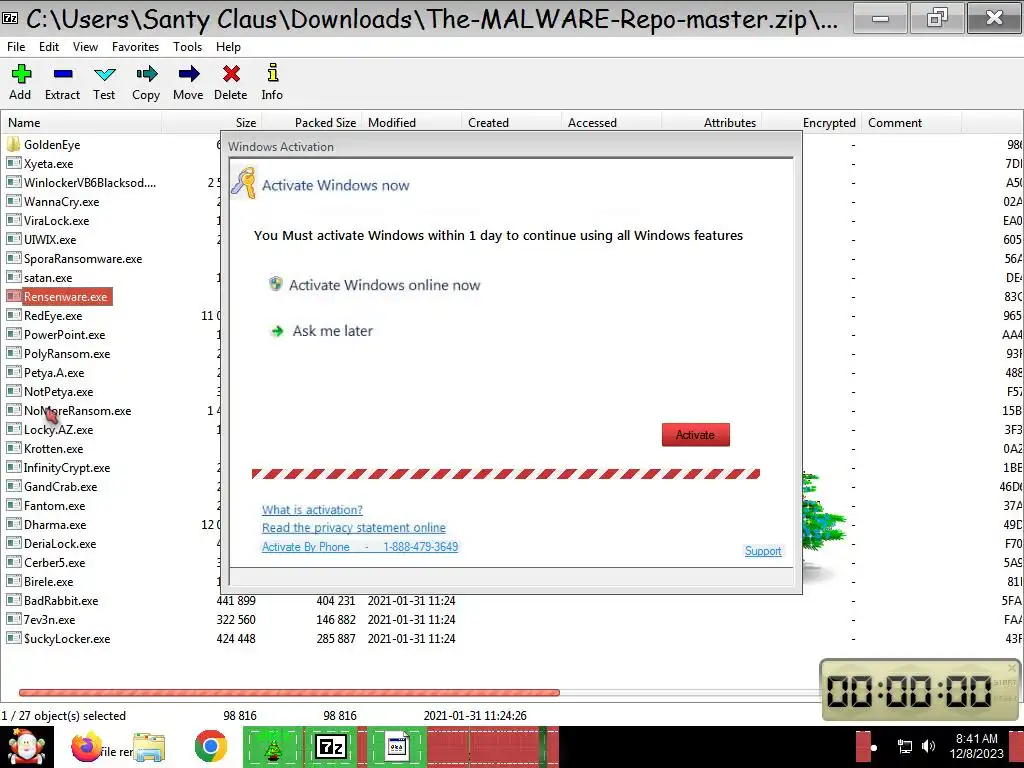Click the Krotten.exe file icon

point(14,448)
